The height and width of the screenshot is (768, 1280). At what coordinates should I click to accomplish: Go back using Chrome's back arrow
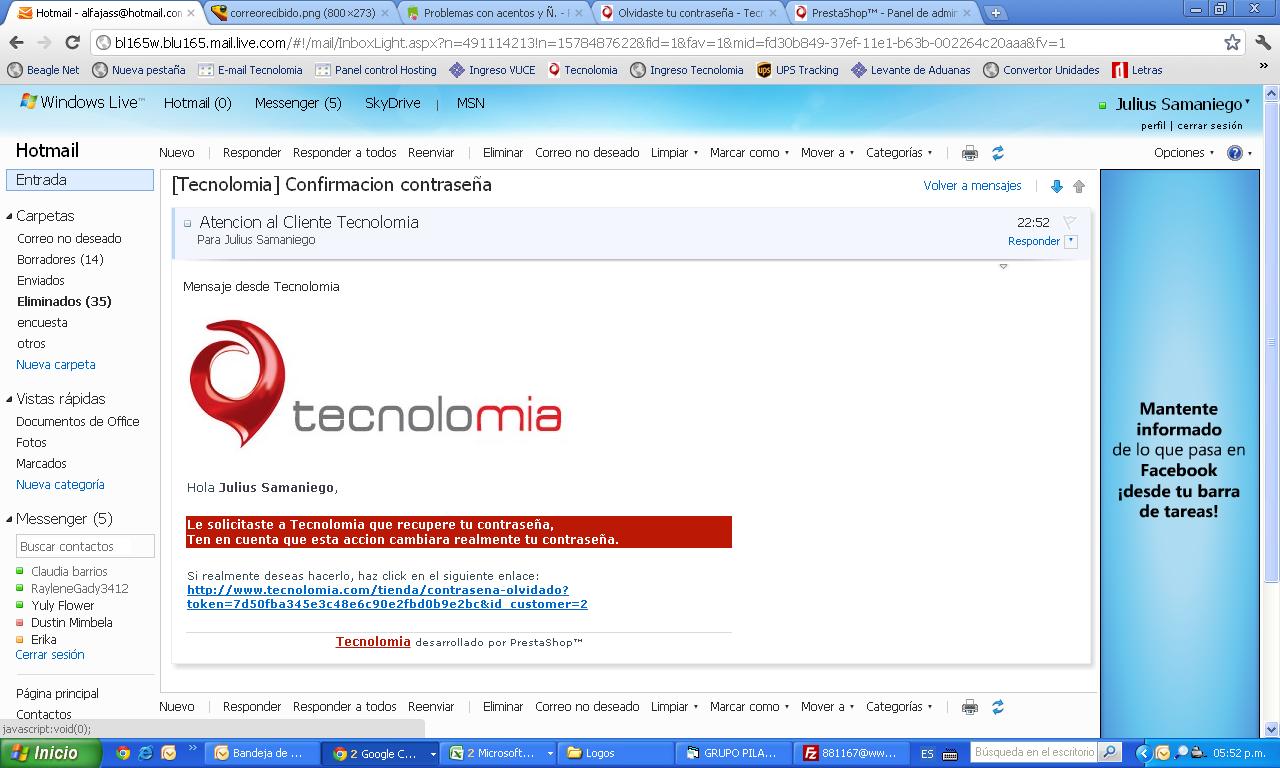(16, 42)
